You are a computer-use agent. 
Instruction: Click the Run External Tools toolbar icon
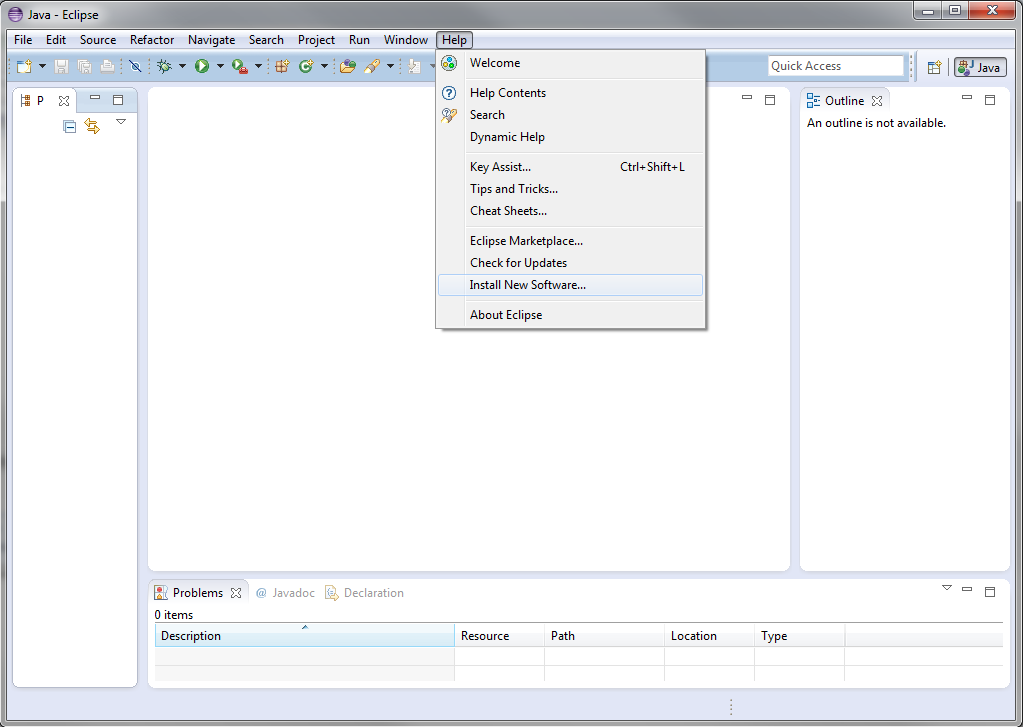point(240,66)
